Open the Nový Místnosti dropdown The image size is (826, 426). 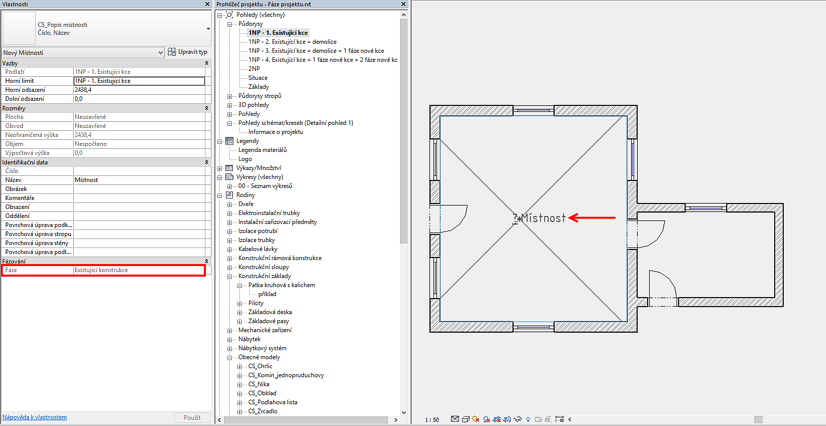coord(159,52)
